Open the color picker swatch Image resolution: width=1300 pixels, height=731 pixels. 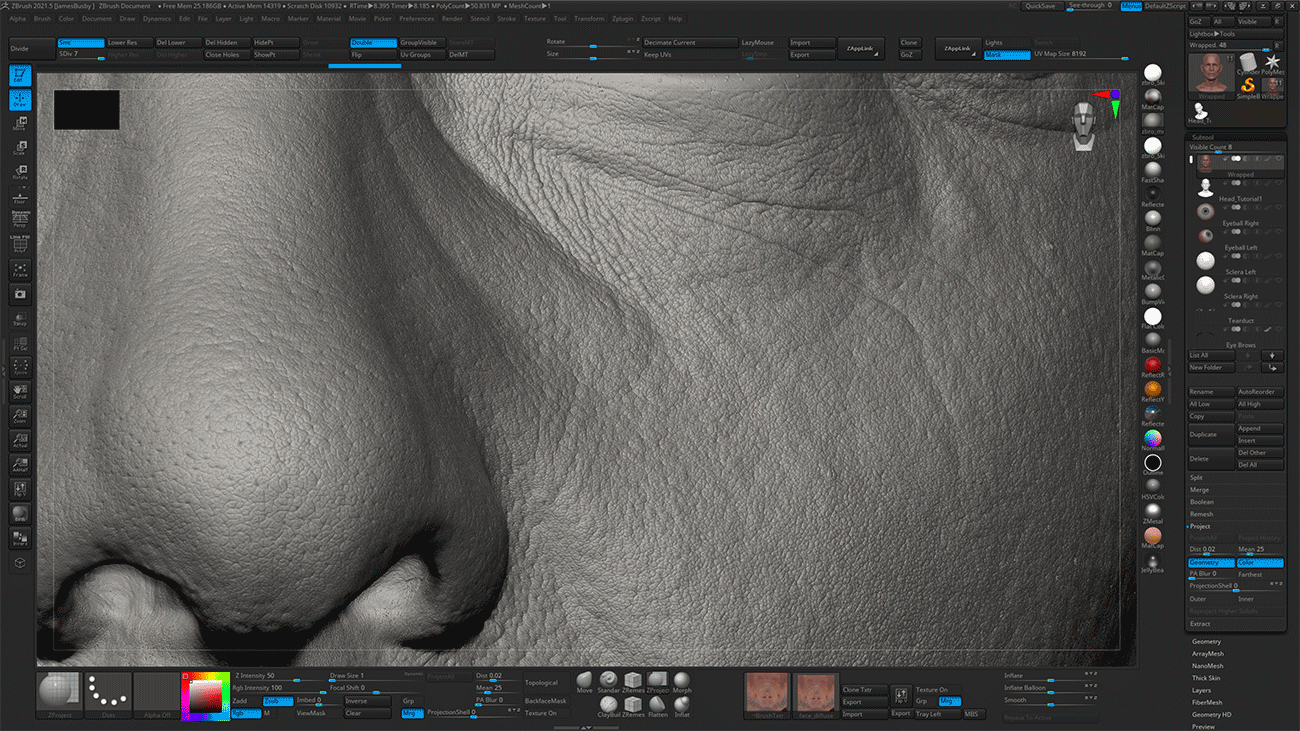point(203,696)
